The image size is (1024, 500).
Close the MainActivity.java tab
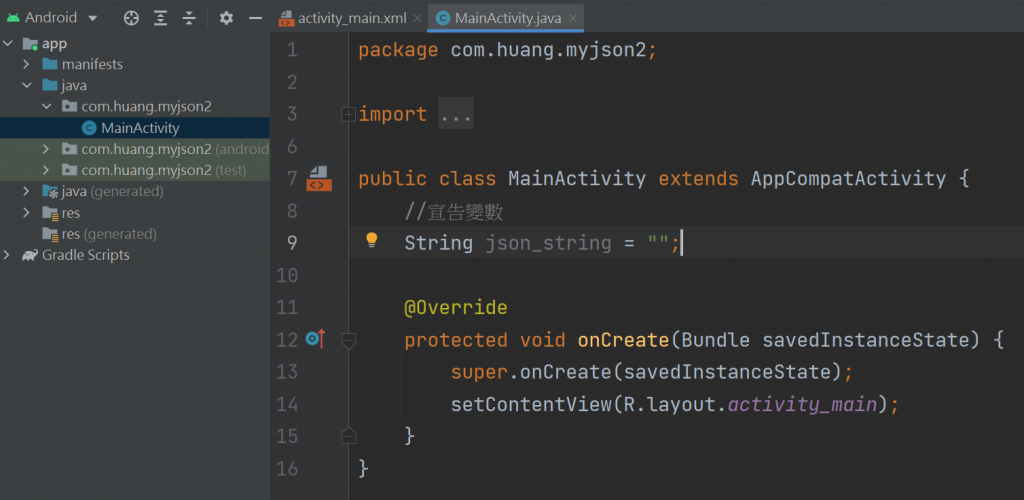[573, 18]
